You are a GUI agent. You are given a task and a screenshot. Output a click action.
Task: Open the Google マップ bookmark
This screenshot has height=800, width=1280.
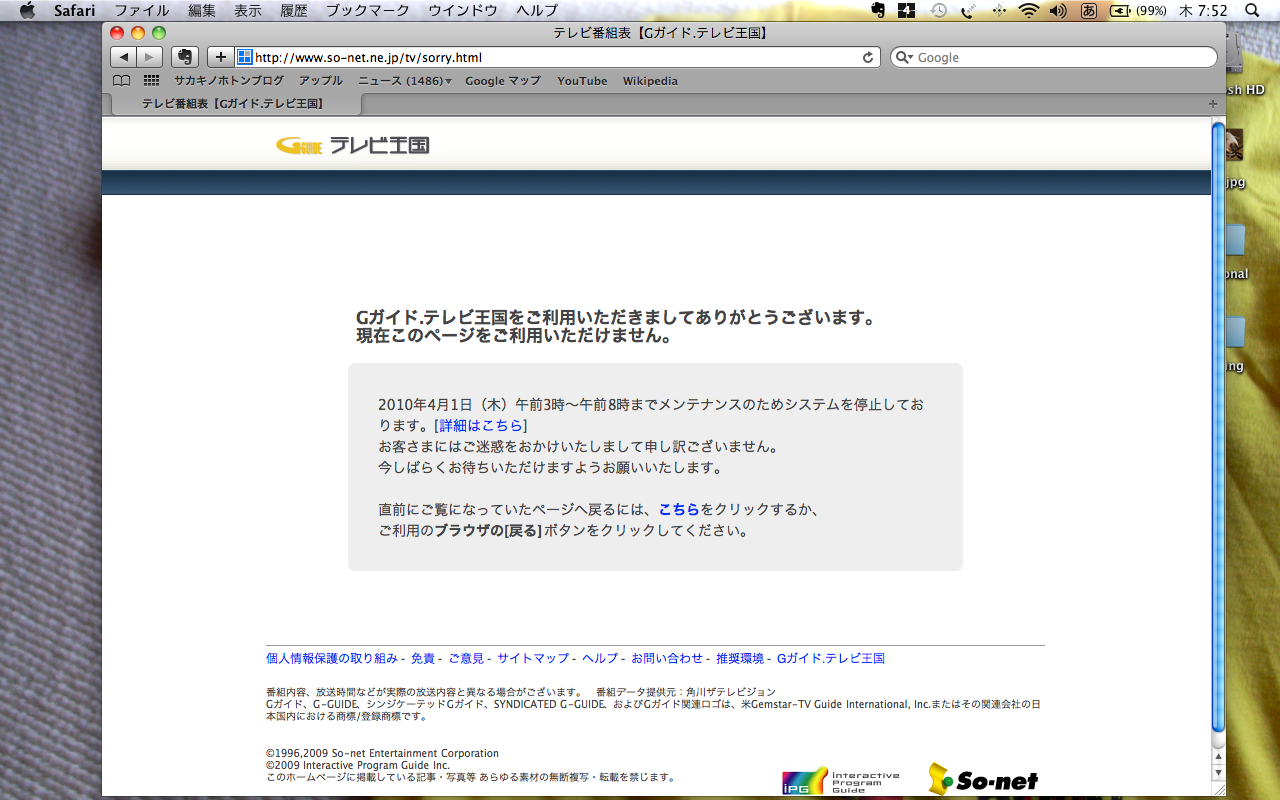[x=503, y=81]
